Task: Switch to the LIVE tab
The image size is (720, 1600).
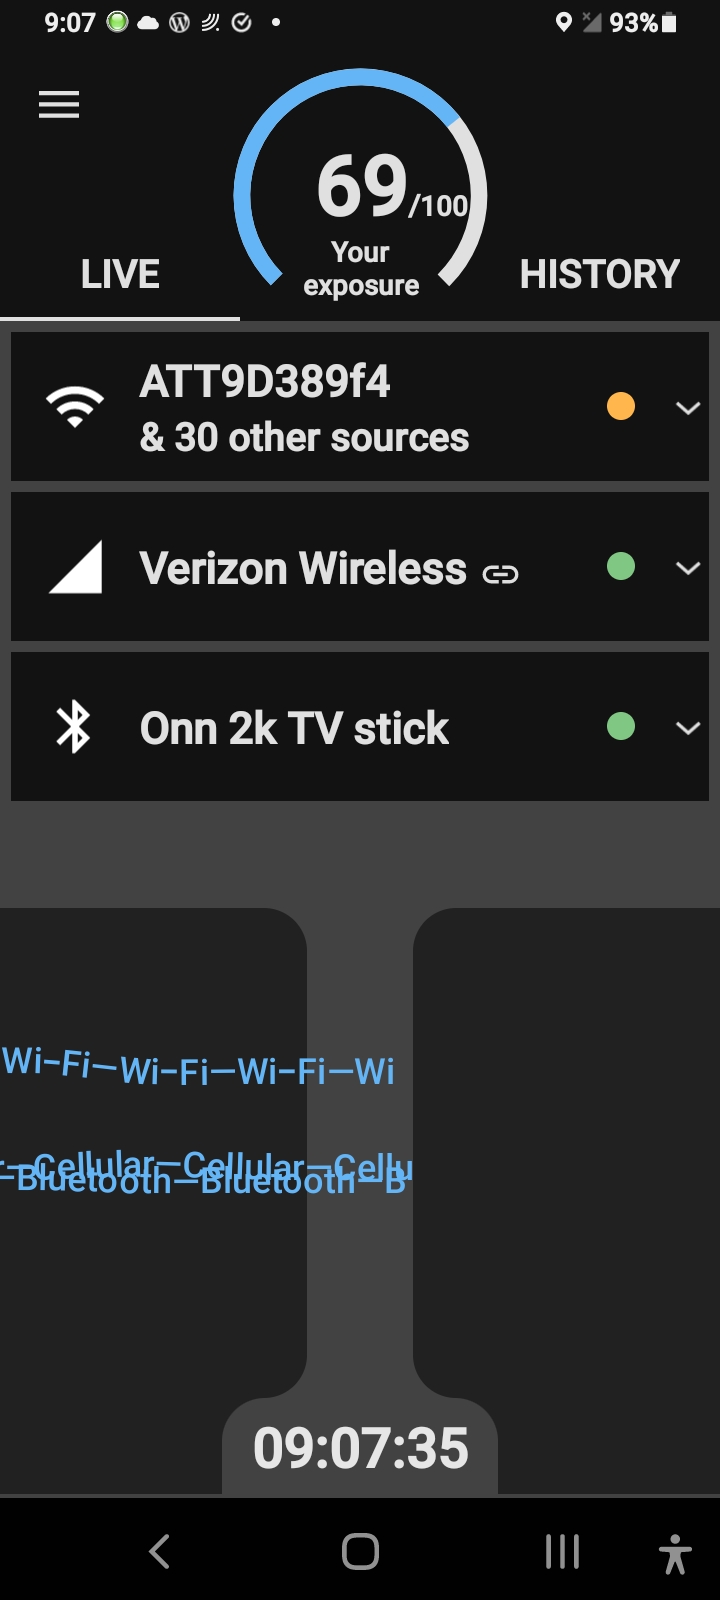Action: (120, 274)
